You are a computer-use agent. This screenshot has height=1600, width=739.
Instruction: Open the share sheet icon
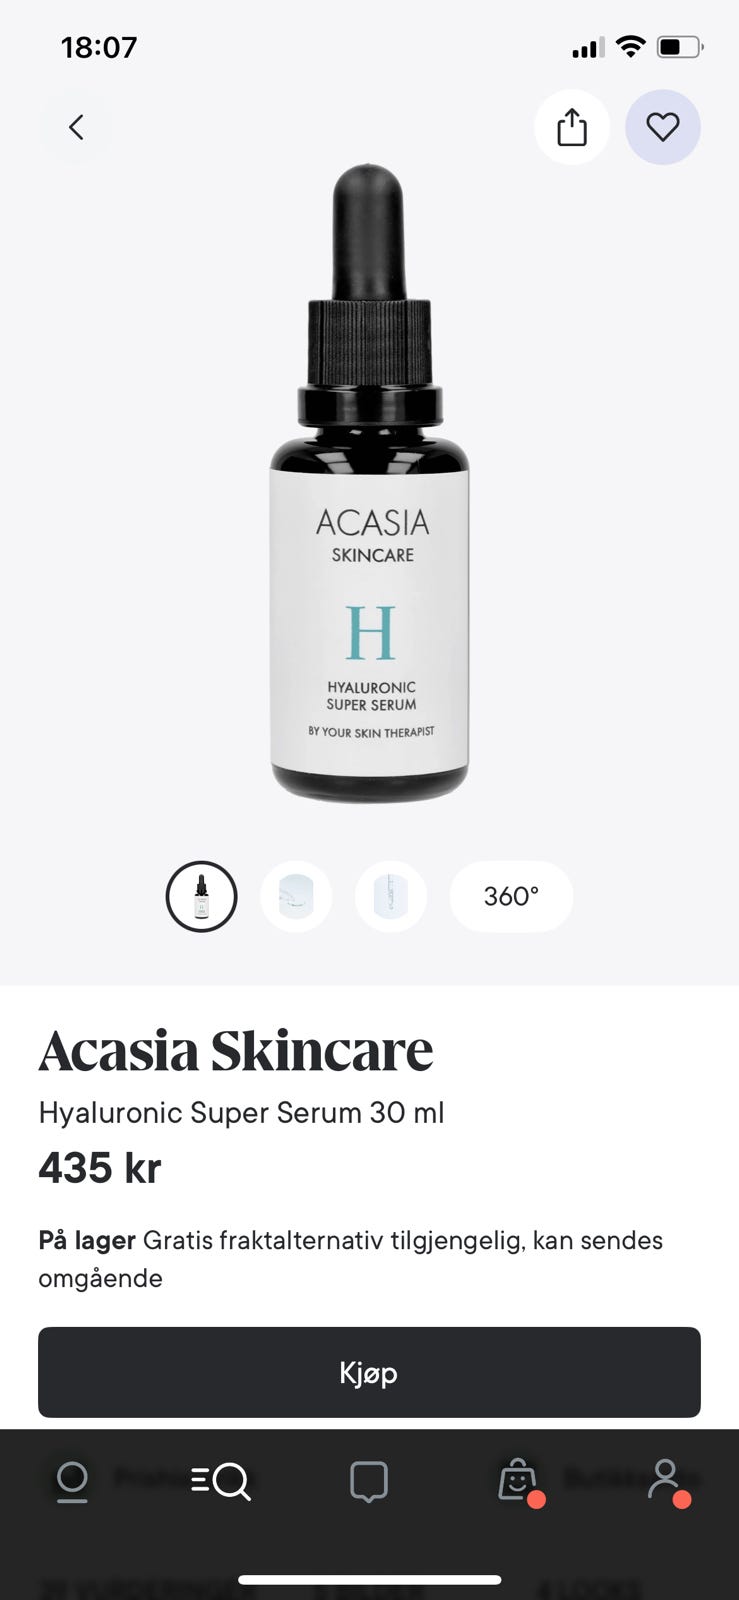[572, 127]
